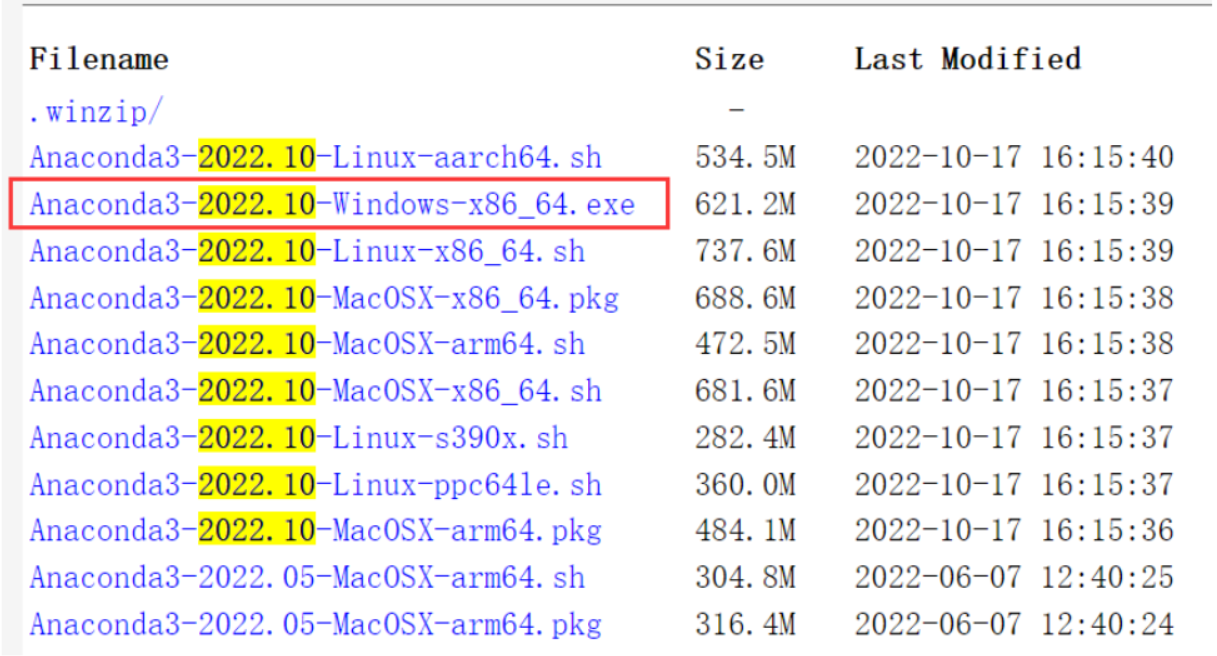Click the timestamp in the Linux-s390x.sh row
This screenshot has width=1217, height=656.
coord(1014,438)
